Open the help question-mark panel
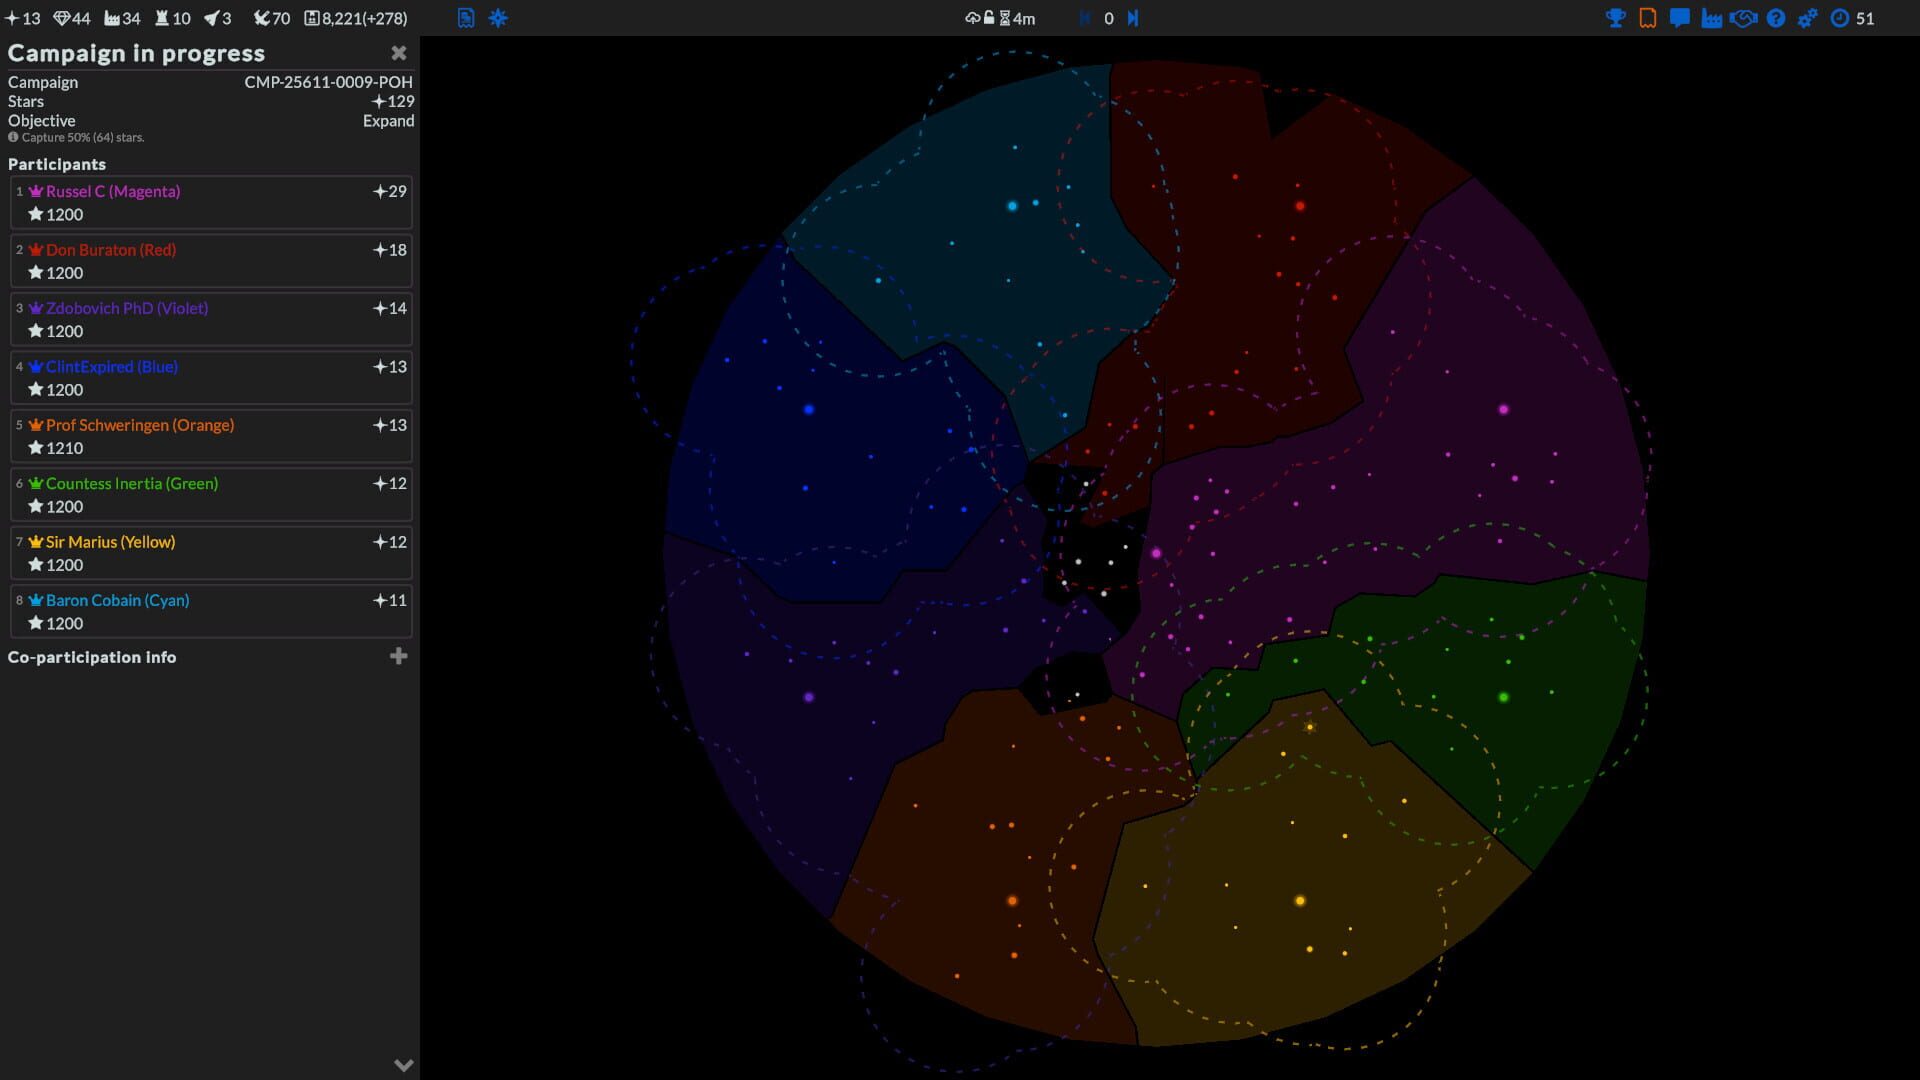1920x1080 pixels. 1777,18
